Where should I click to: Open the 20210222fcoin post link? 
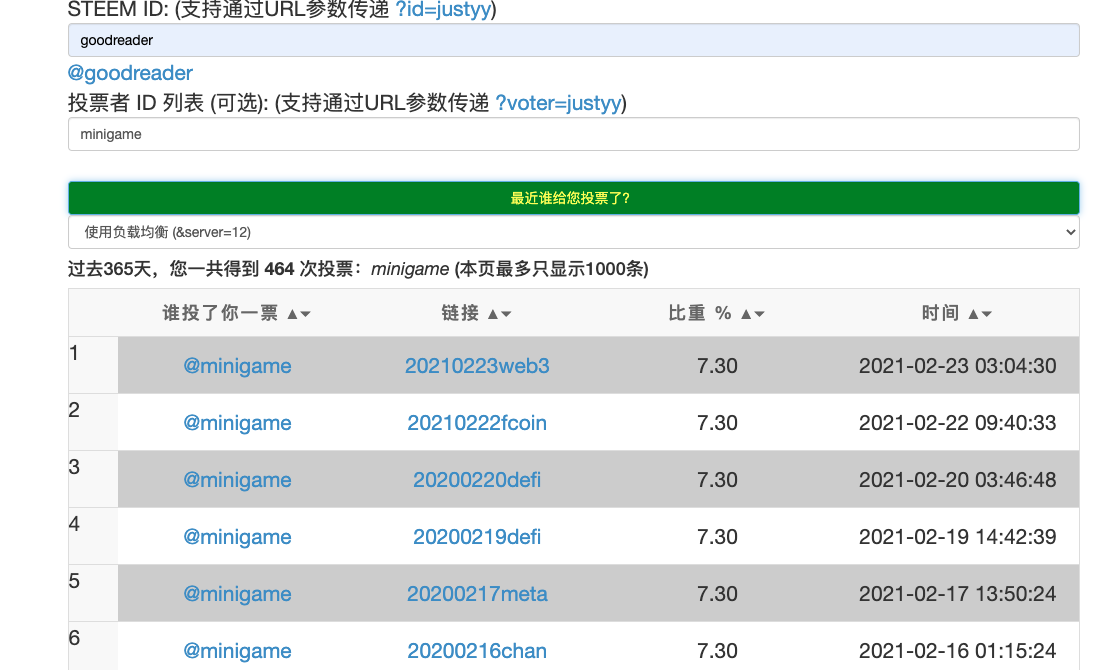pos(477,423)
